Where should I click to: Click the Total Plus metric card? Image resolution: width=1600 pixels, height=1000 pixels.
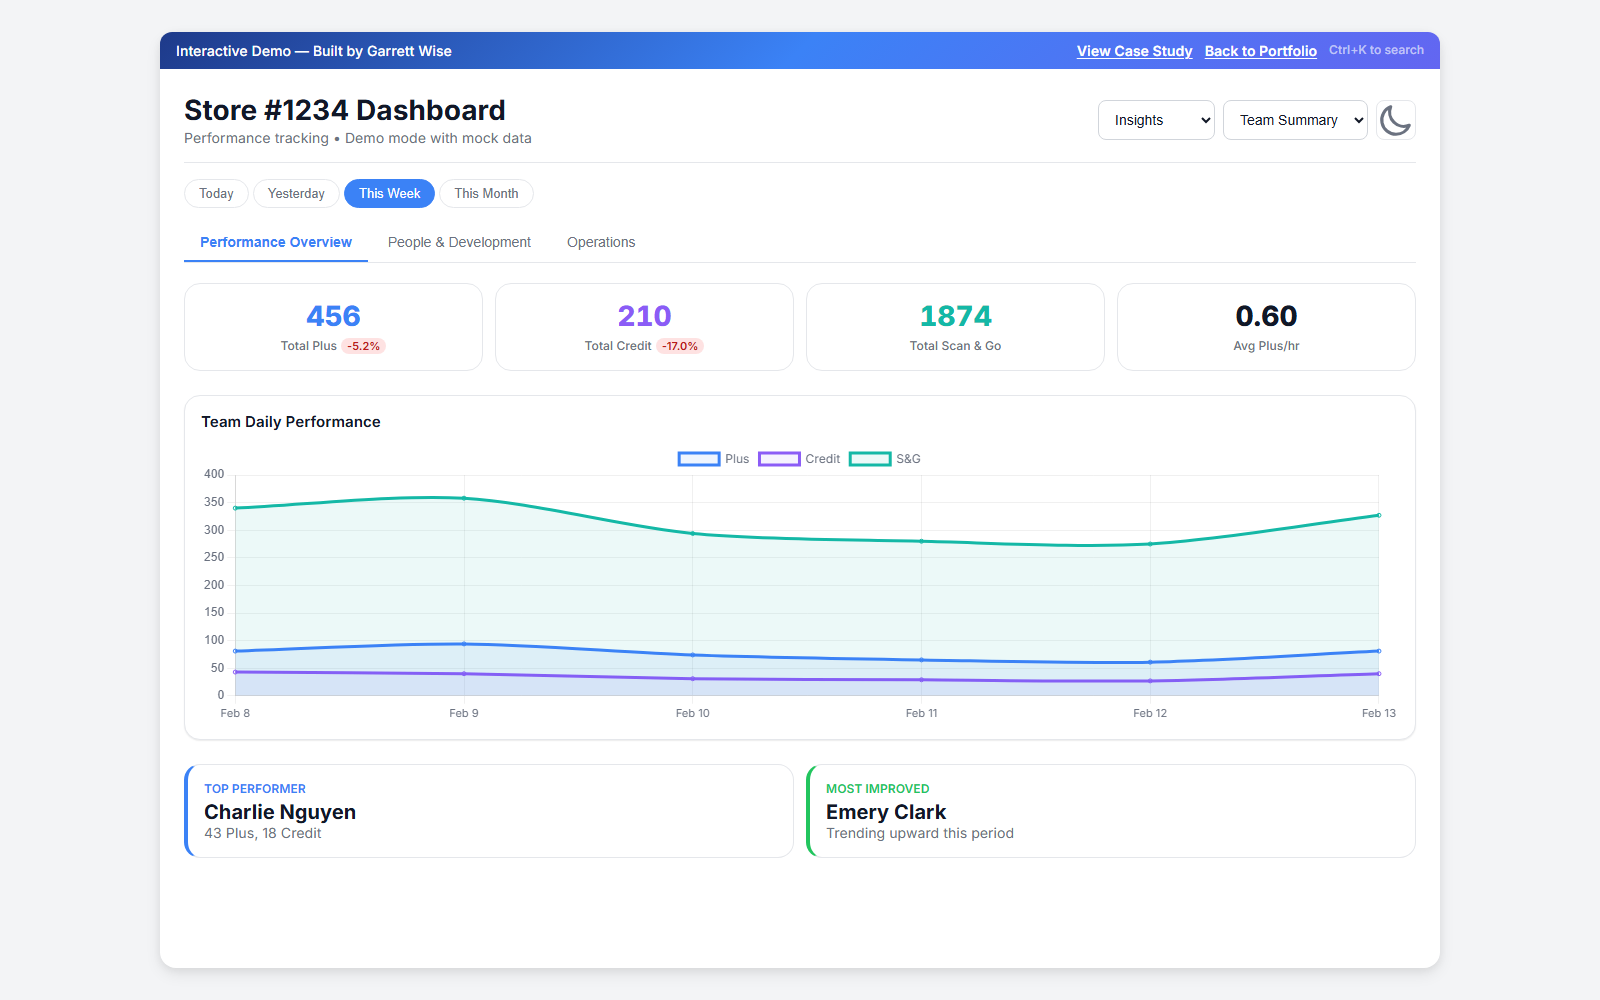click(333, 327)
